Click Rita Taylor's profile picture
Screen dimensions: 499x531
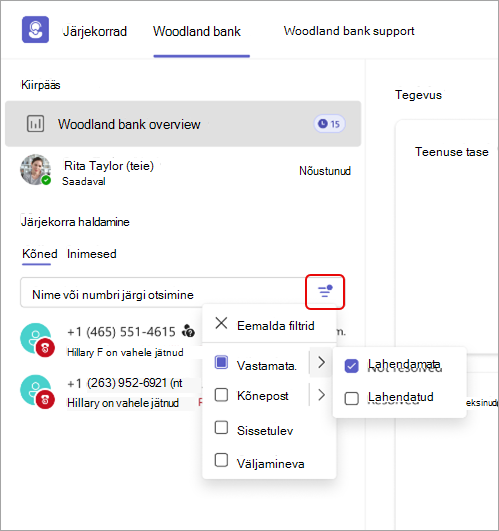click(36, 169)
